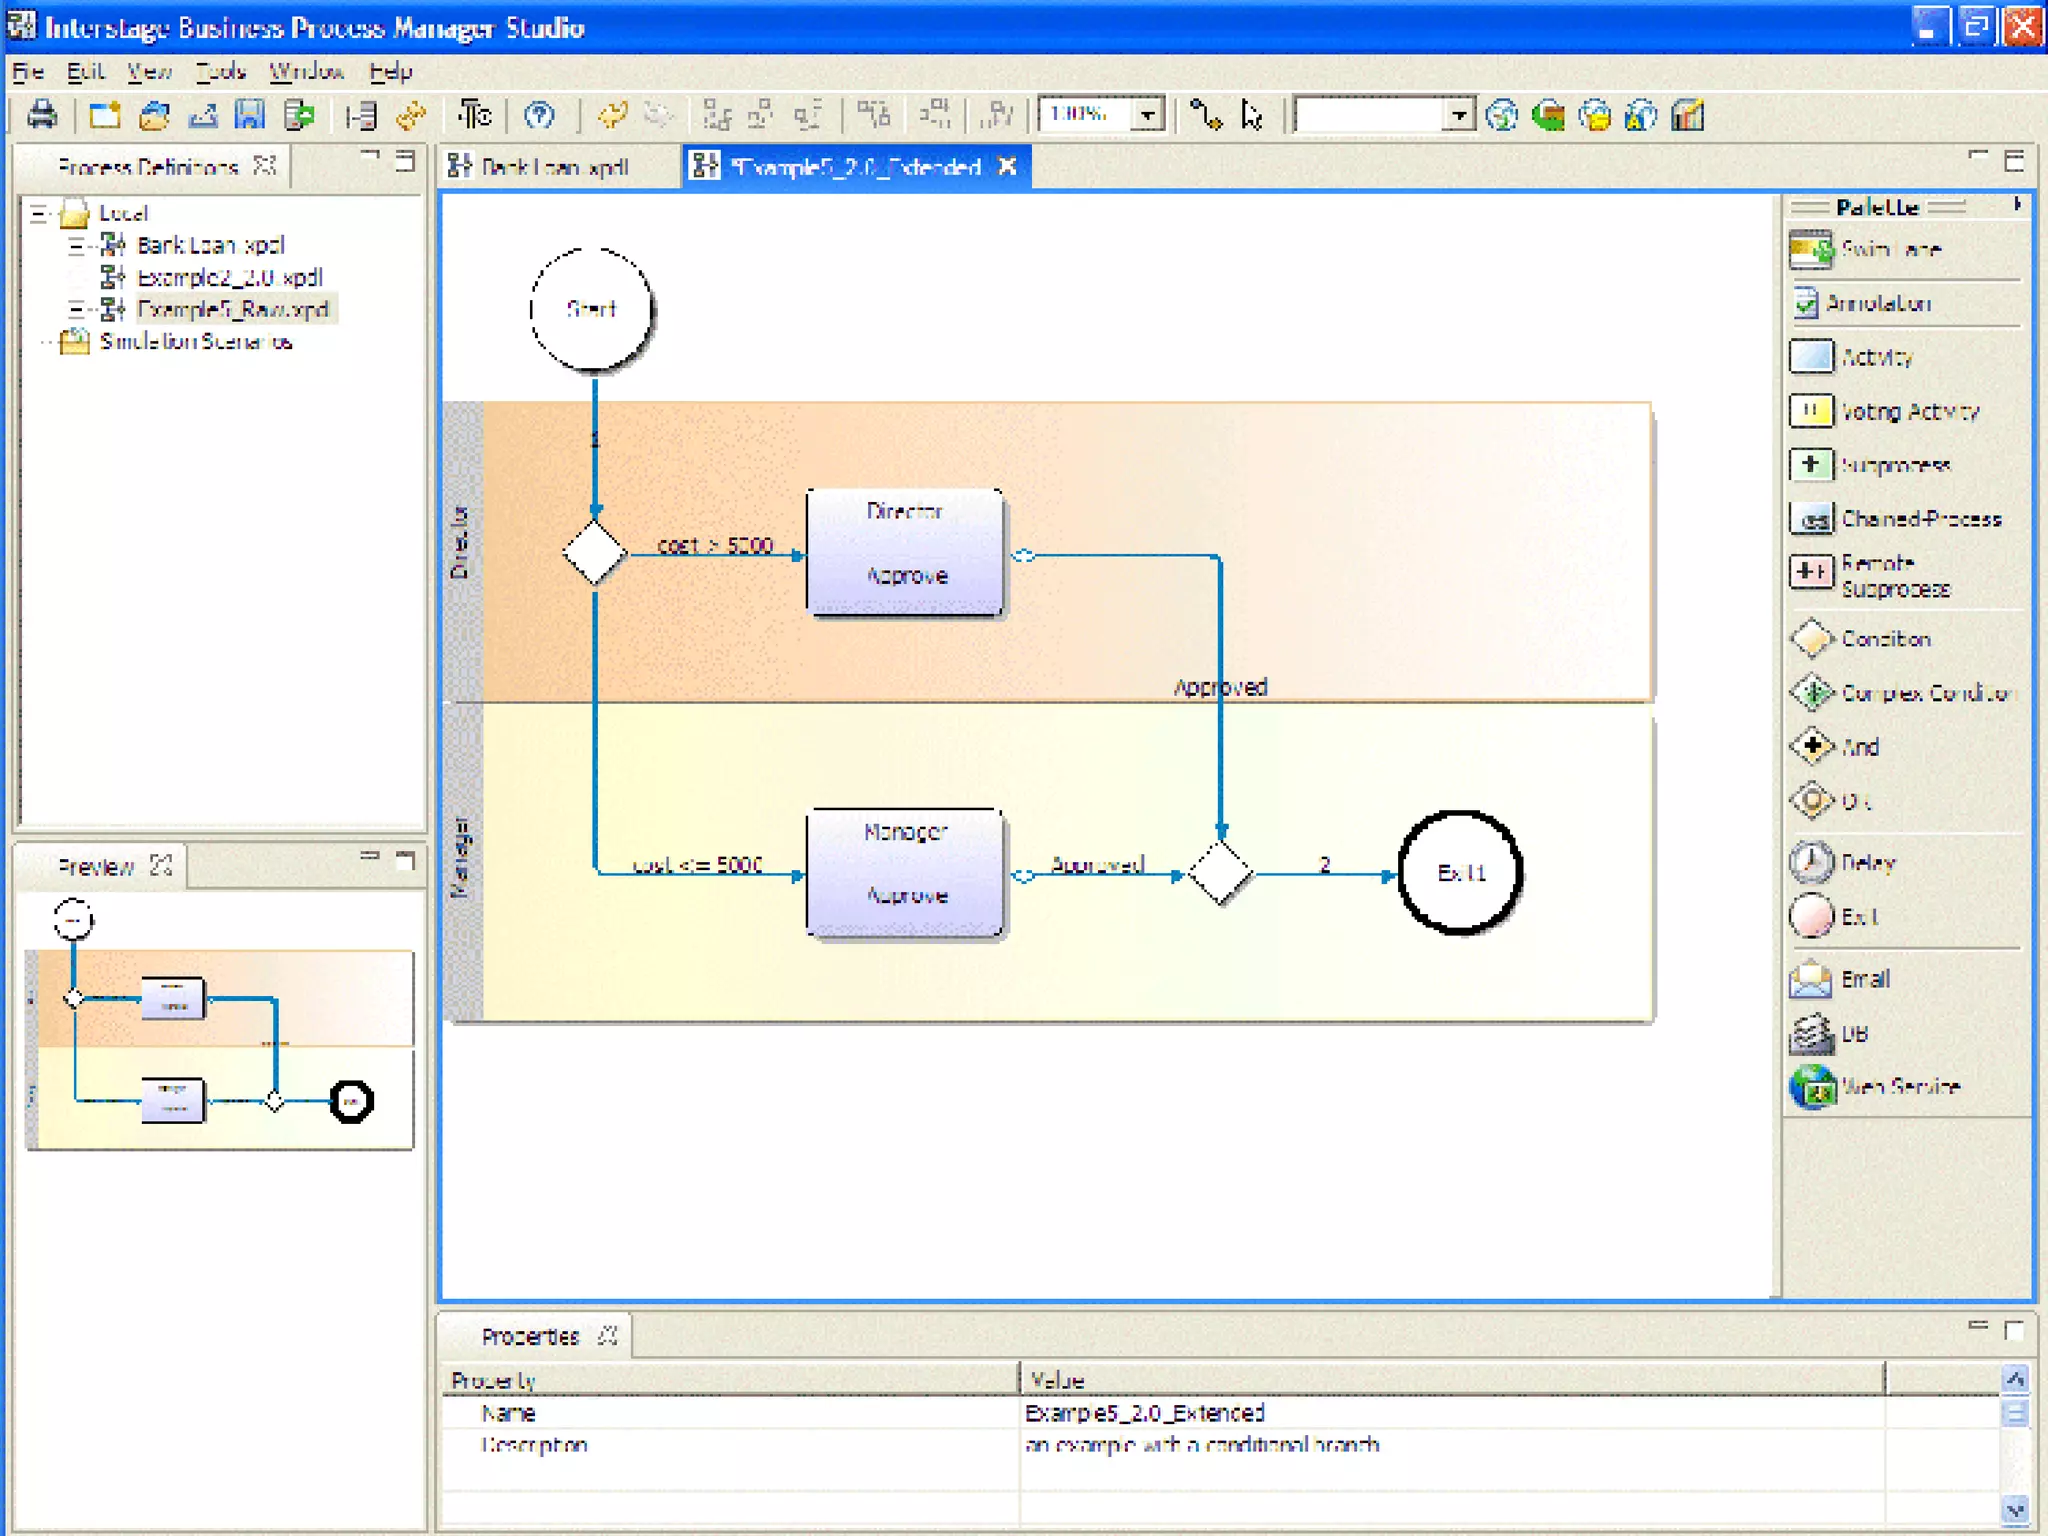Open the empty combo box dropdown in toolbar
Viewport: 2048px width, 1536px height.
[x=1459, y=115]
